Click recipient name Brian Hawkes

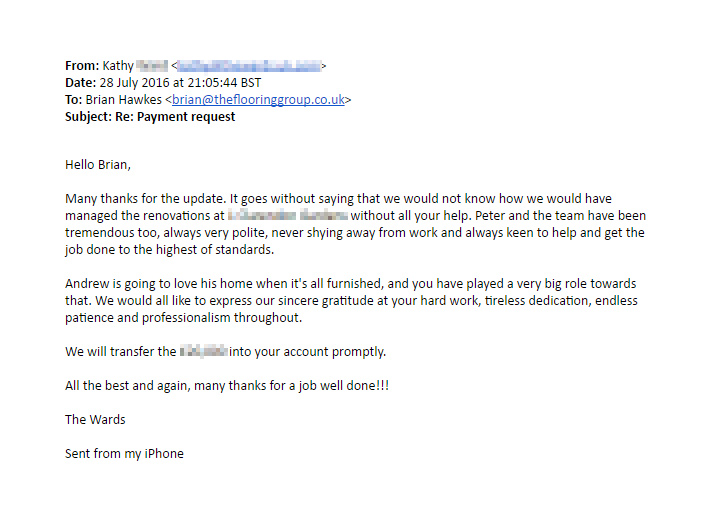point(127,100)
